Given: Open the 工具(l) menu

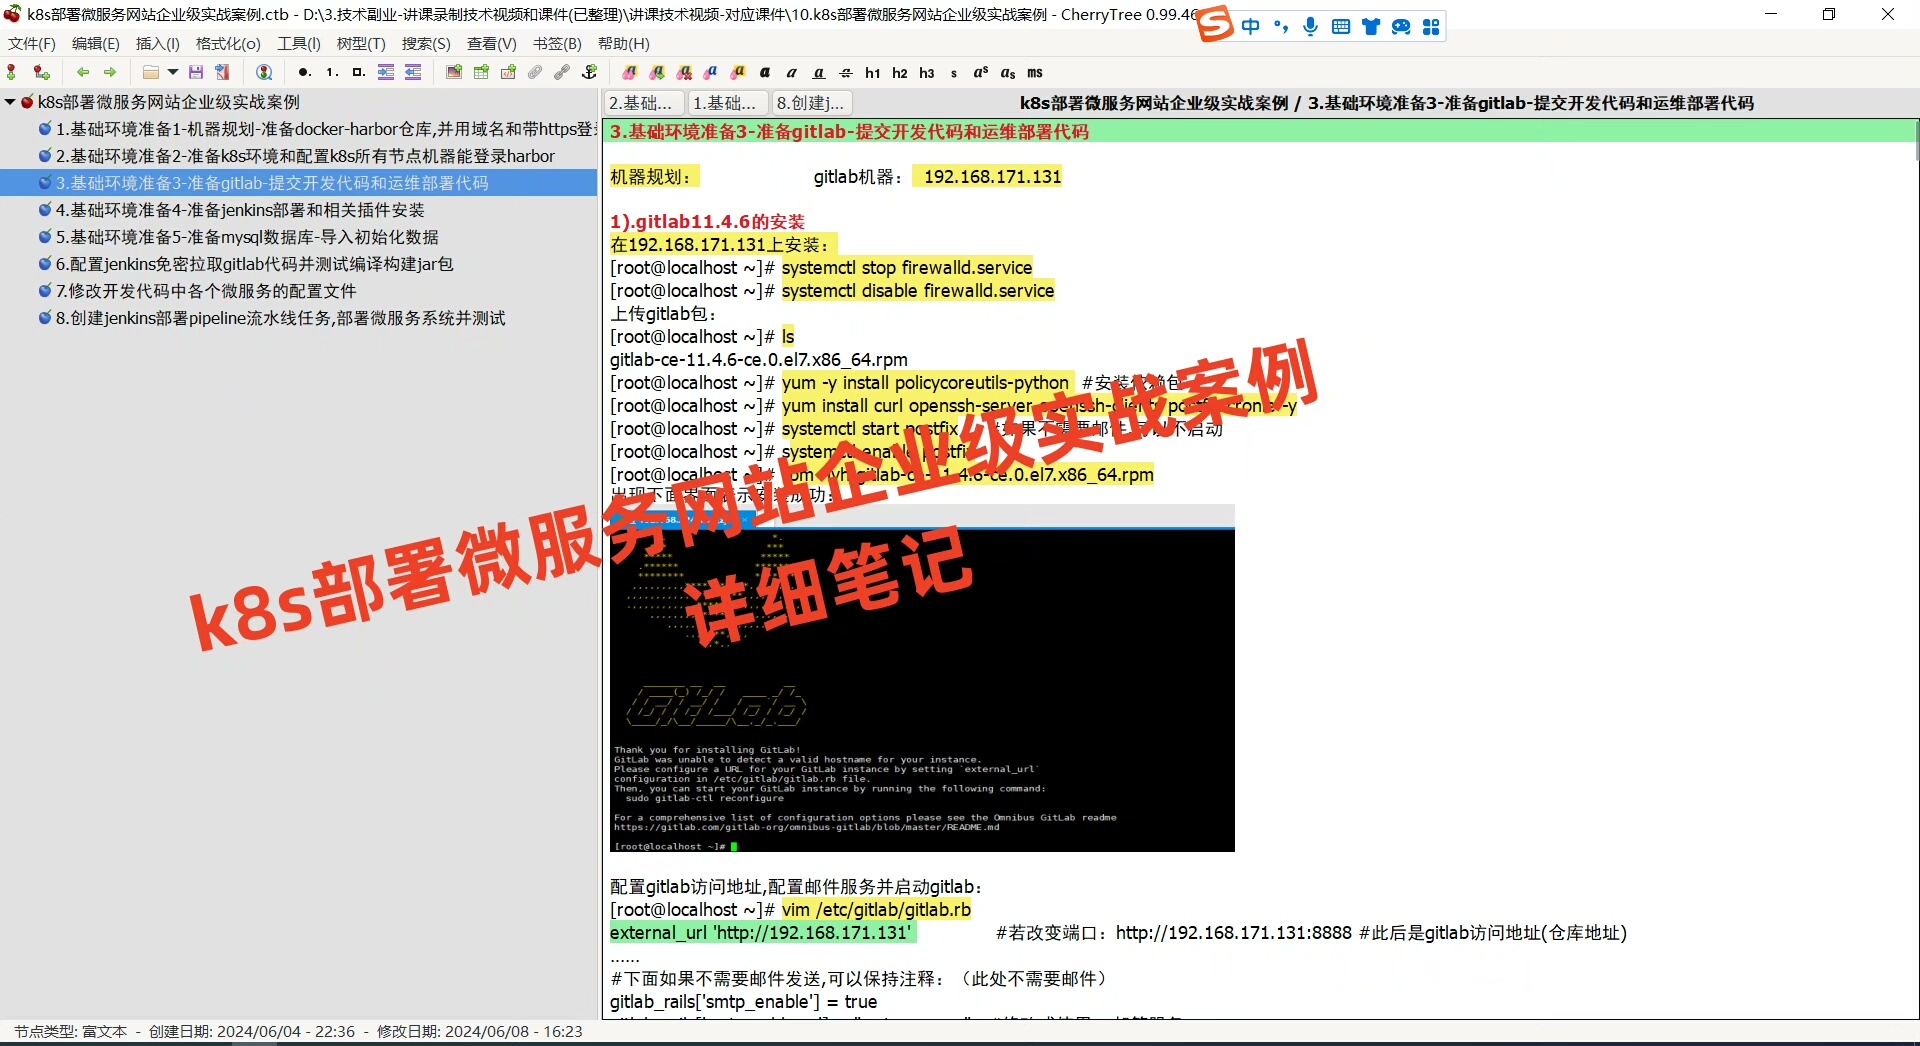Looking at the screenshot, I should tap(299, 43).
